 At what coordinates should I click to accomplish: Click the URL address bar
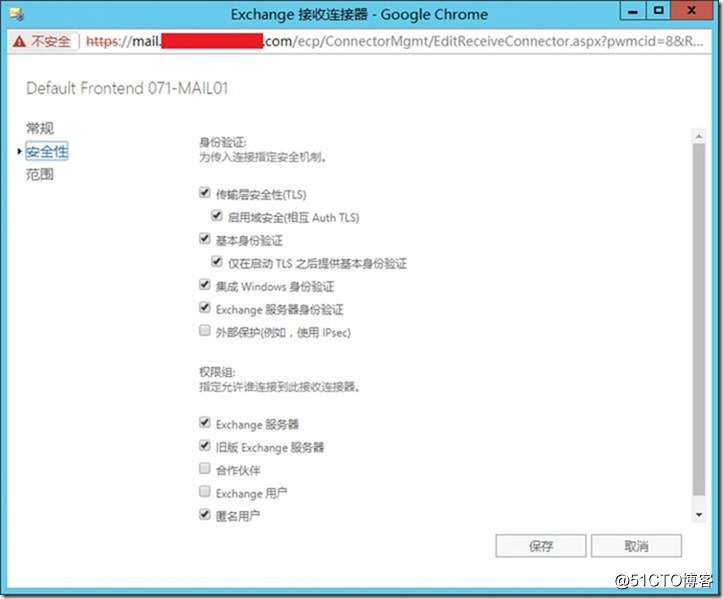[394, 42]
